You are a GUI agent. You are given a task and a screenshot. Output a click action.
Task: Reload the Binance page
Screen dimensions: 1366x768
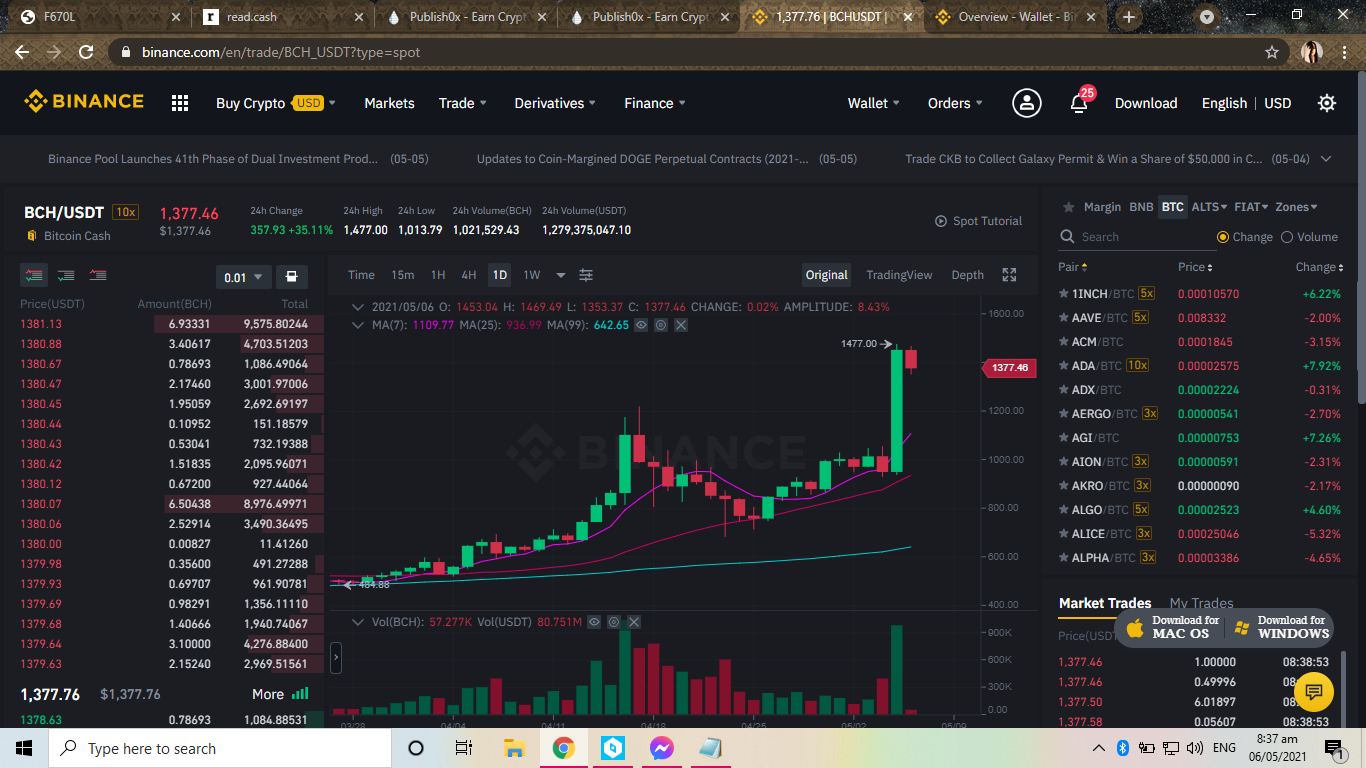(x=86, y=52)
